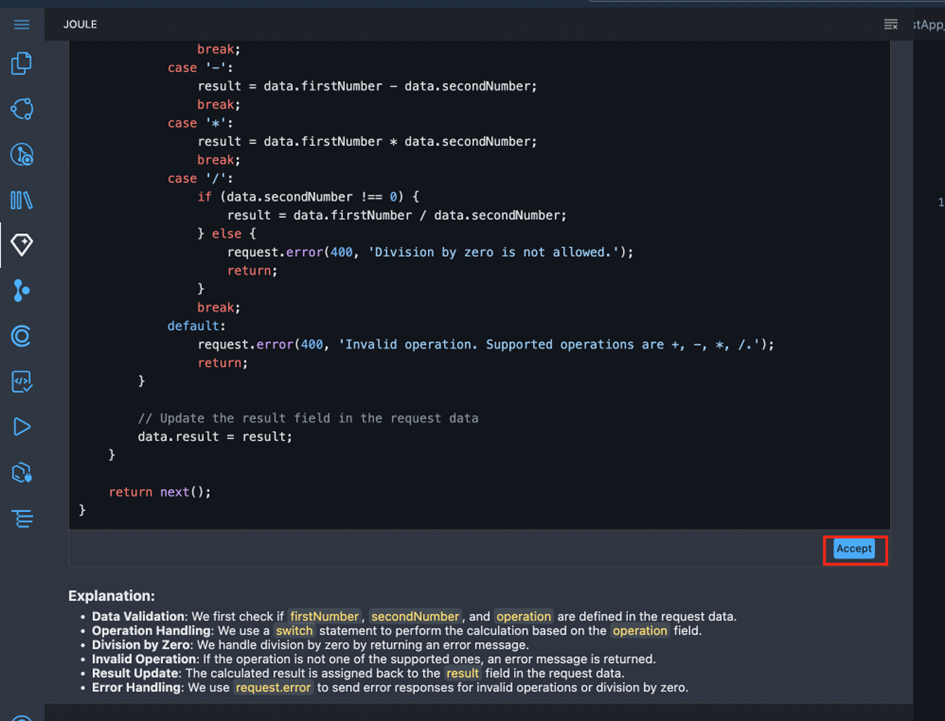Open the cube icon in sidebar
The width and height of the screenshot is (945, 721).
21,472
